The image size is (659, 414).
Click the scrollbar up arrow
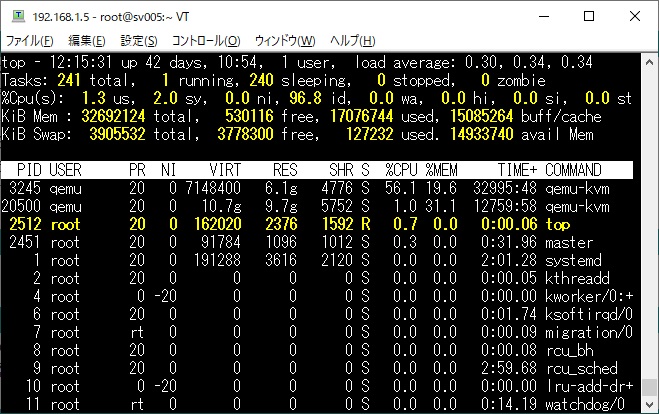tap(649, 62)
